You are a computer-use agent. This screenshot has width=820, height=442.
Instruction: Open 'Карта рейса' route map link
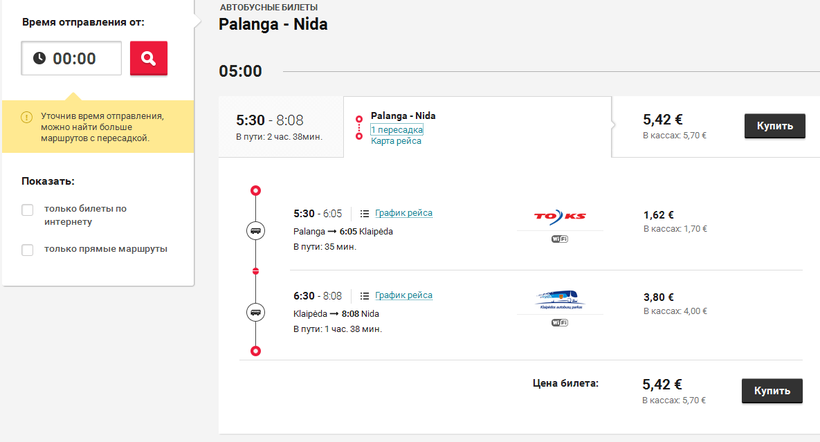point(396,141)
